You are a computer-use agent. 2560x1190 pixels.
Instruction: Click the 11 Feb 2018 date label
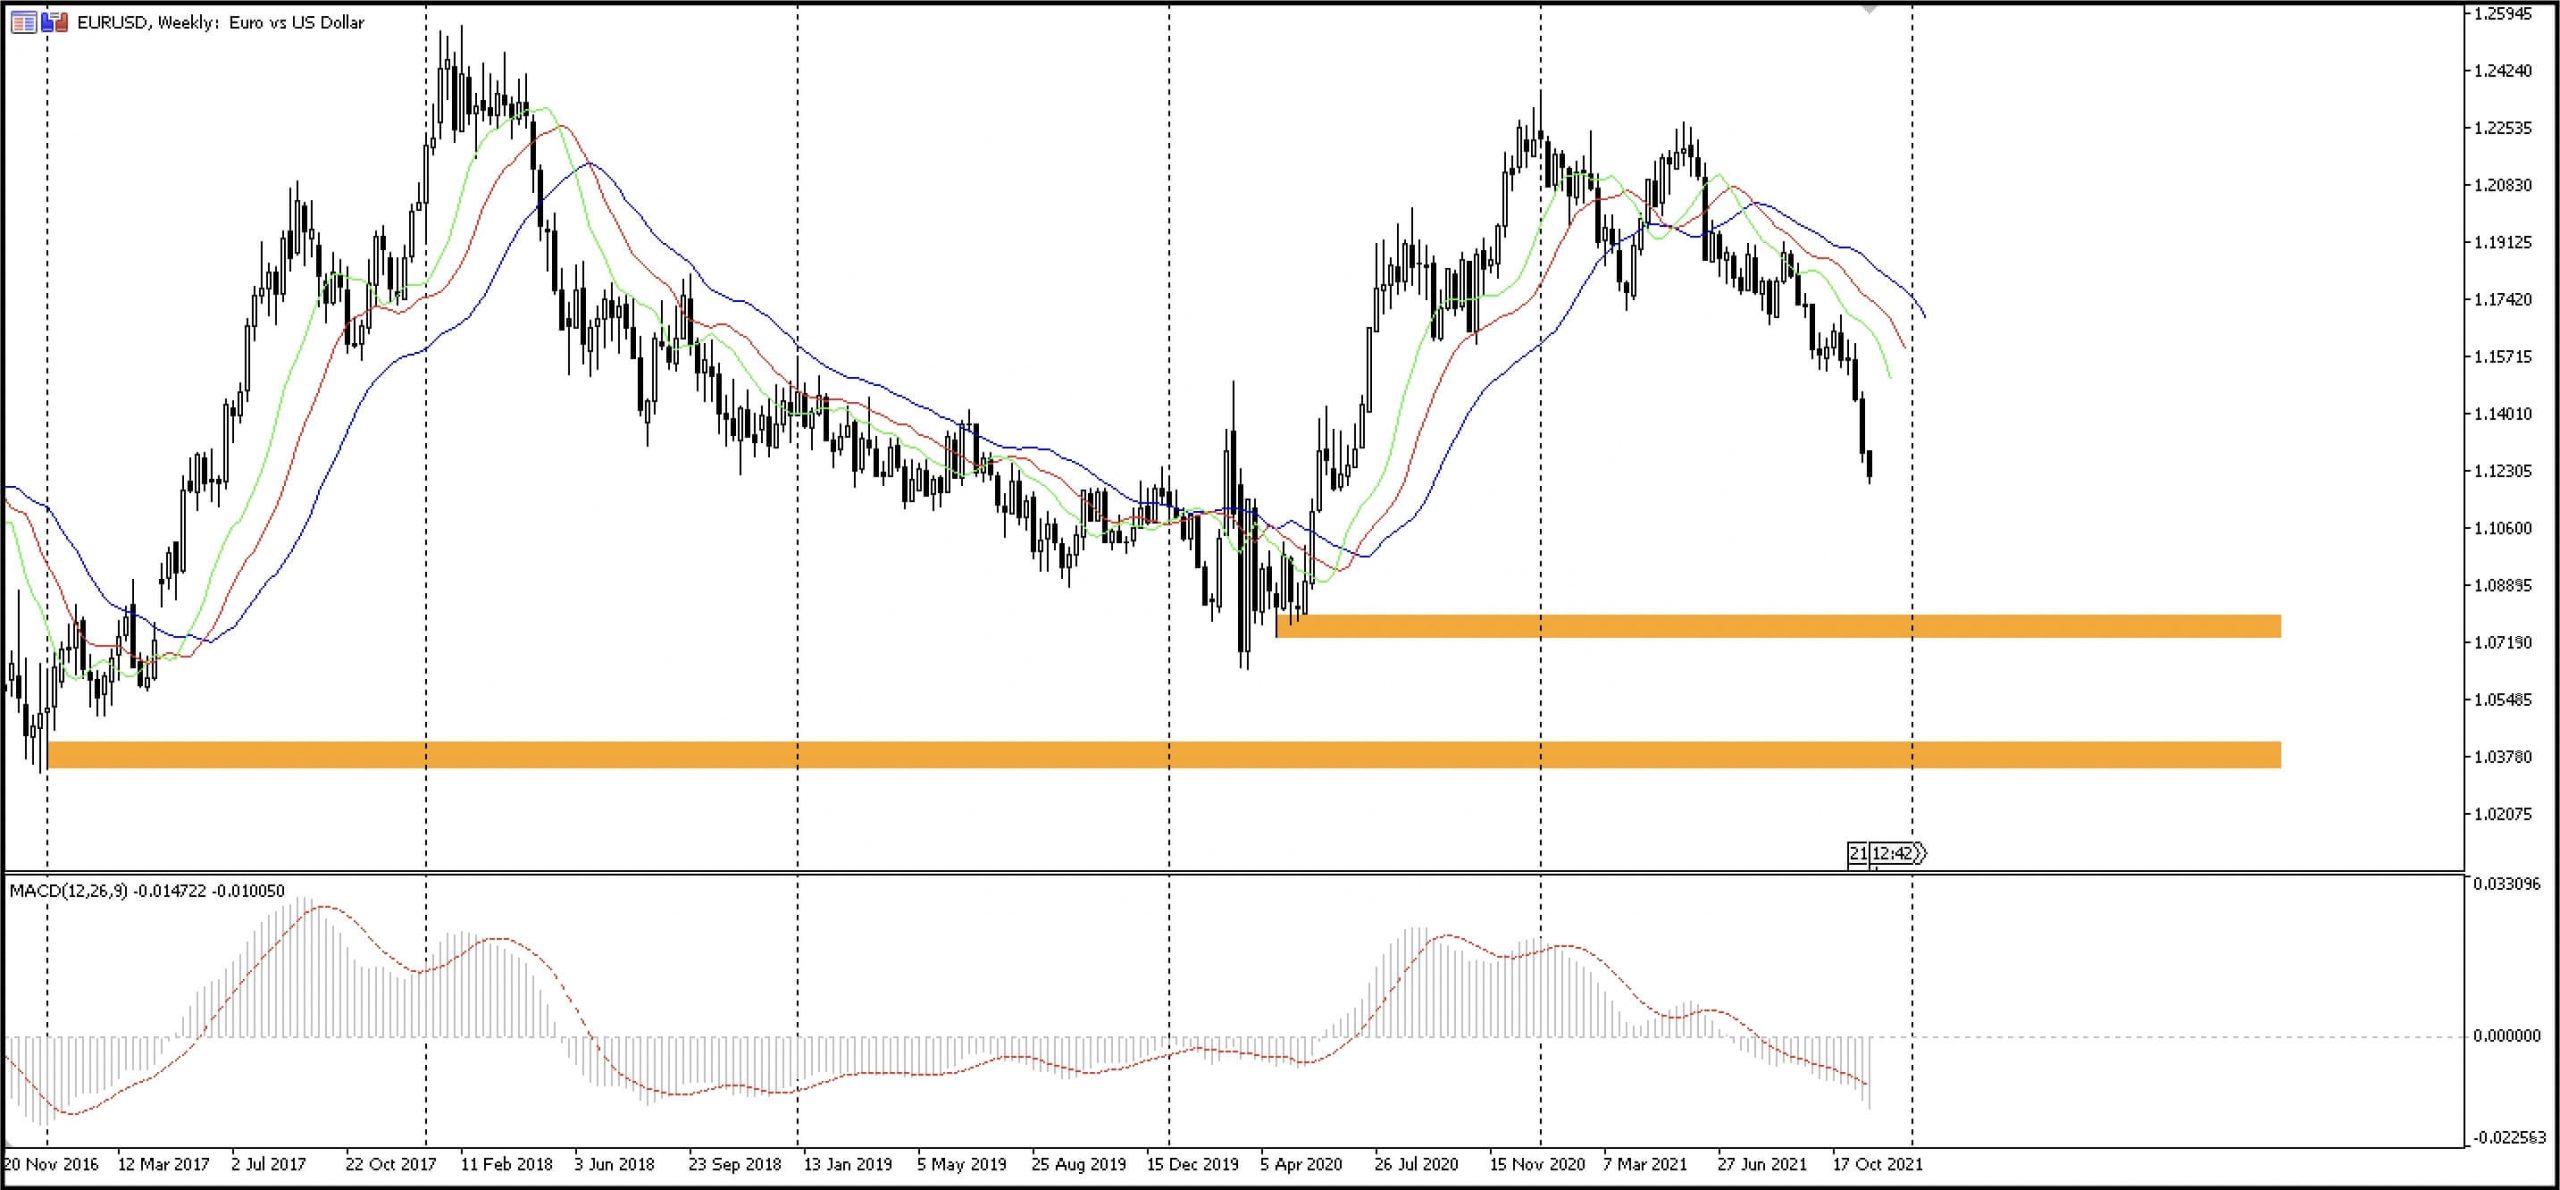tap(506, 1164)
